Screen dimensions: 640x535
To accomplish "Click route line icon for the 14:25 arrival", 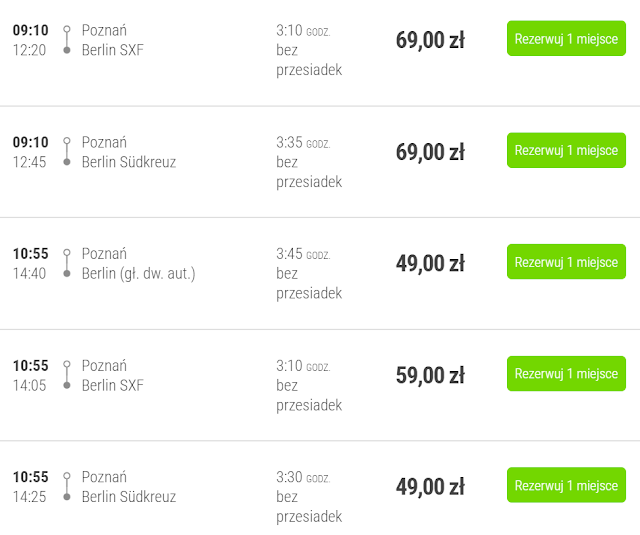I will tap(67, 487).
